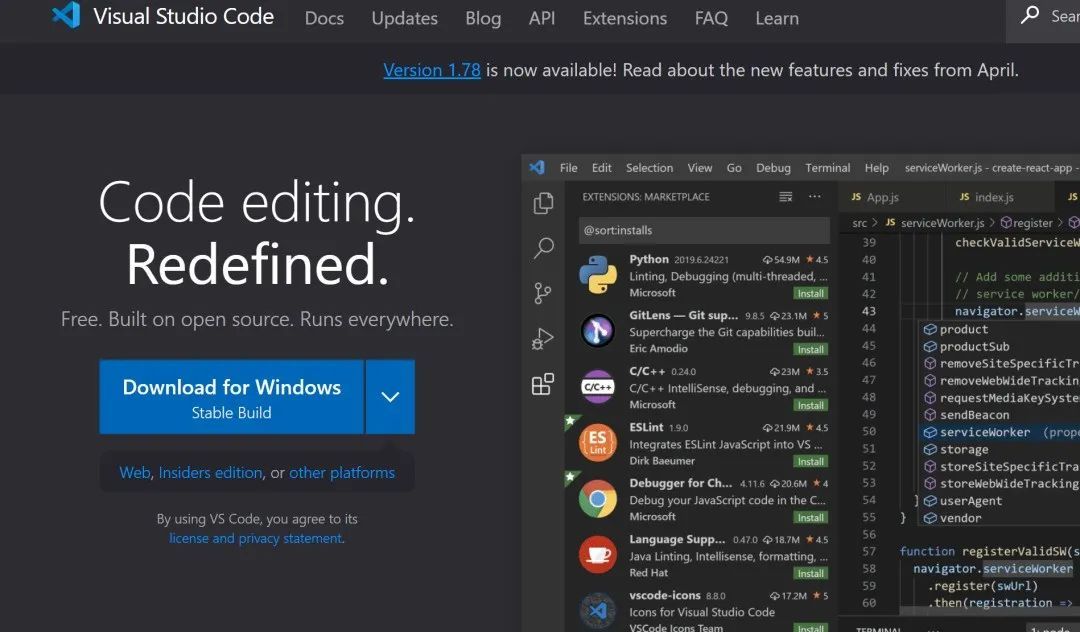Click the Python extension icon
The image size is (1080, 632).
click(x=598, y=275)
